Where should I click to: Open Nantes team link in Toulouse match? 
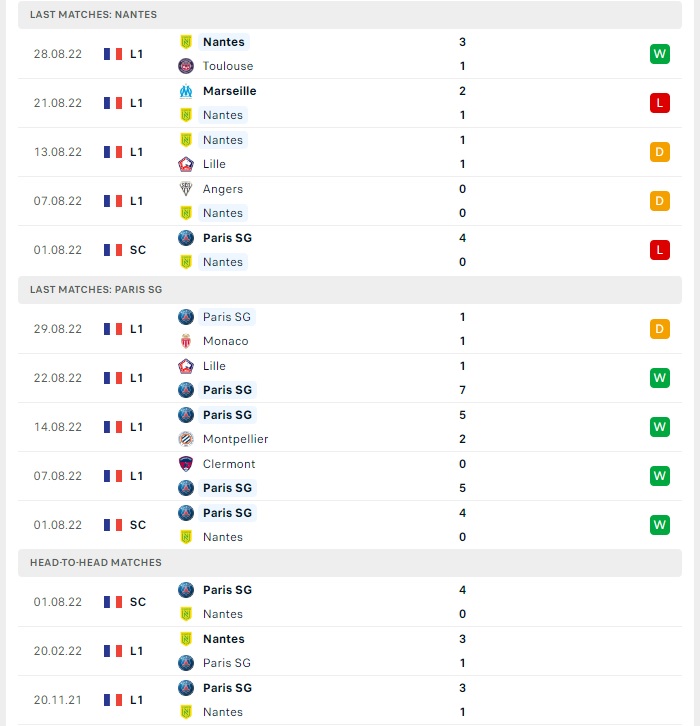click(224, 42)
